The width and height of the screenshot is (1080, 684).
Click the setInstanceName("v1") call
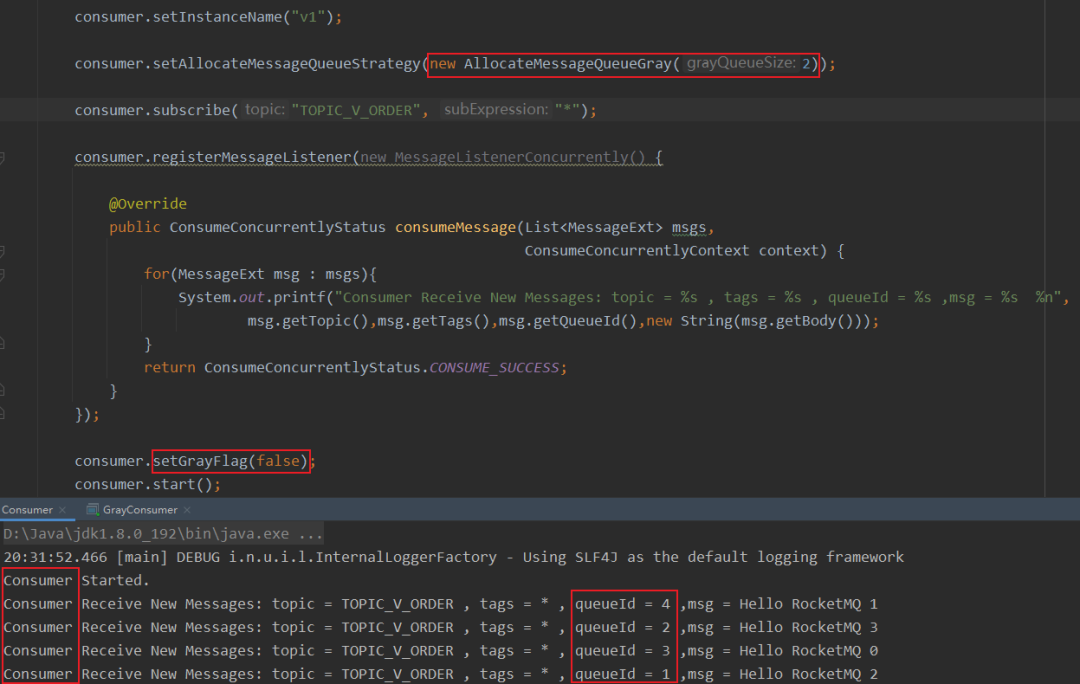coord(242,17)
